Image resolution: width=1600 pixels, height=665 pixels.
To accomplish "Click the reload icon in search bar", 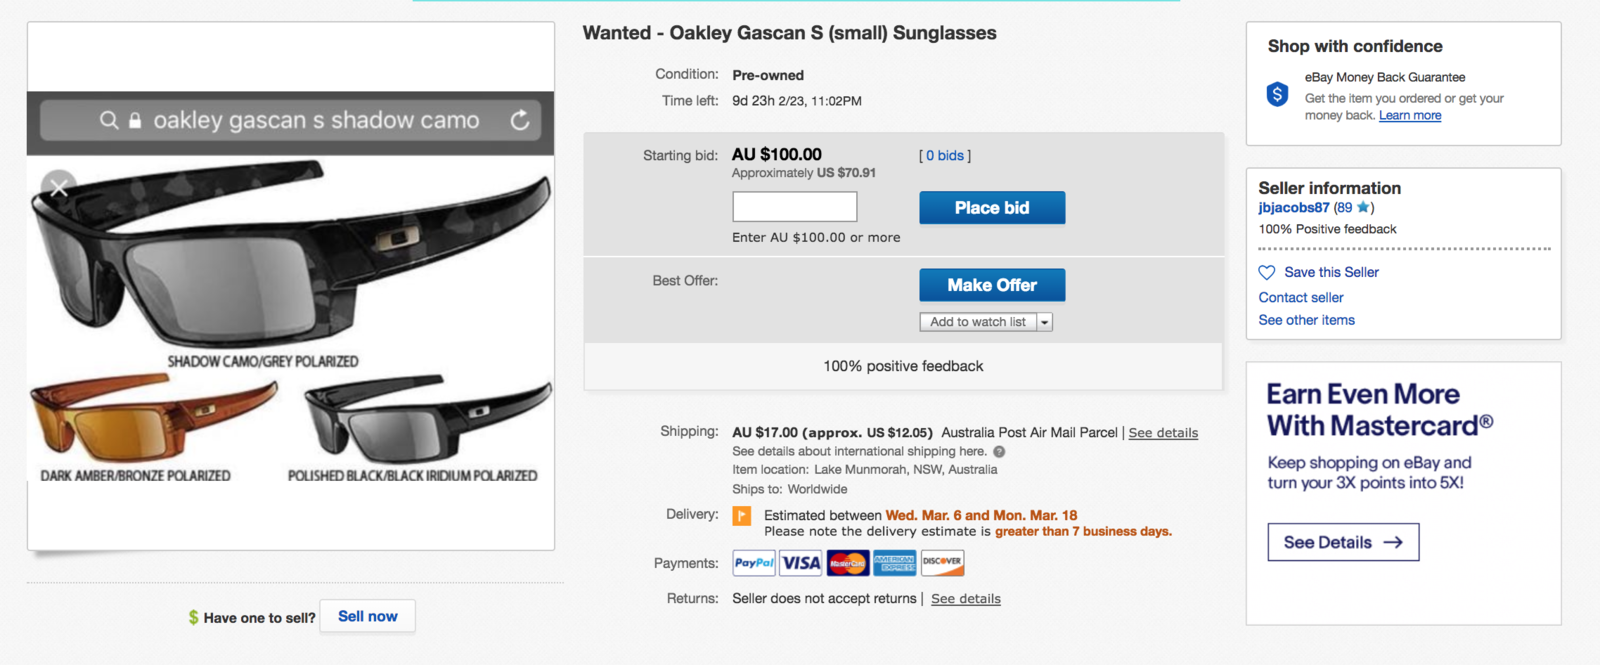I will click(520, 120).
